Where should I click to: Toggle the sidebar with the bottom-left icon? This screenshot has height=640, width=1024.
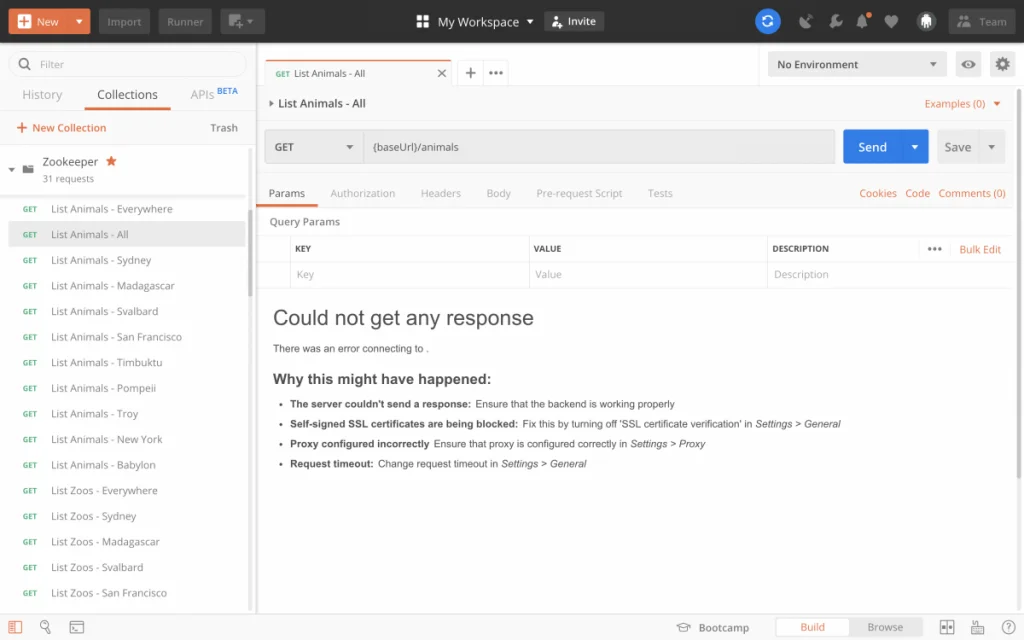pyautogui.click(x=15, y=627)
